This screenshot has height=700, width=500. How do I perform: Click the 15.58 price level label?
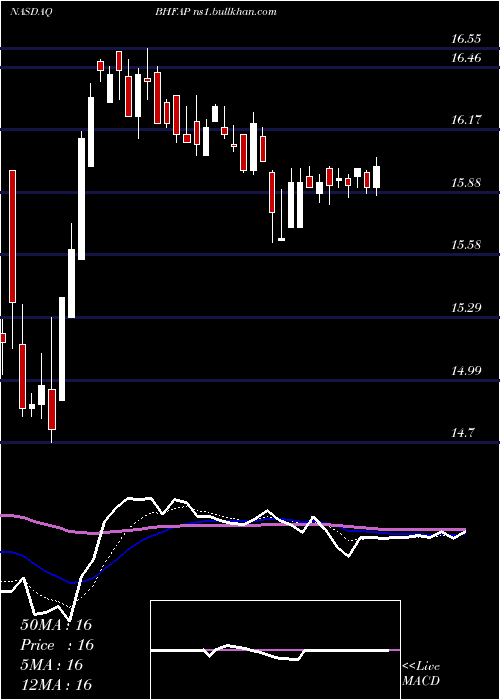(x=466, y=245)
